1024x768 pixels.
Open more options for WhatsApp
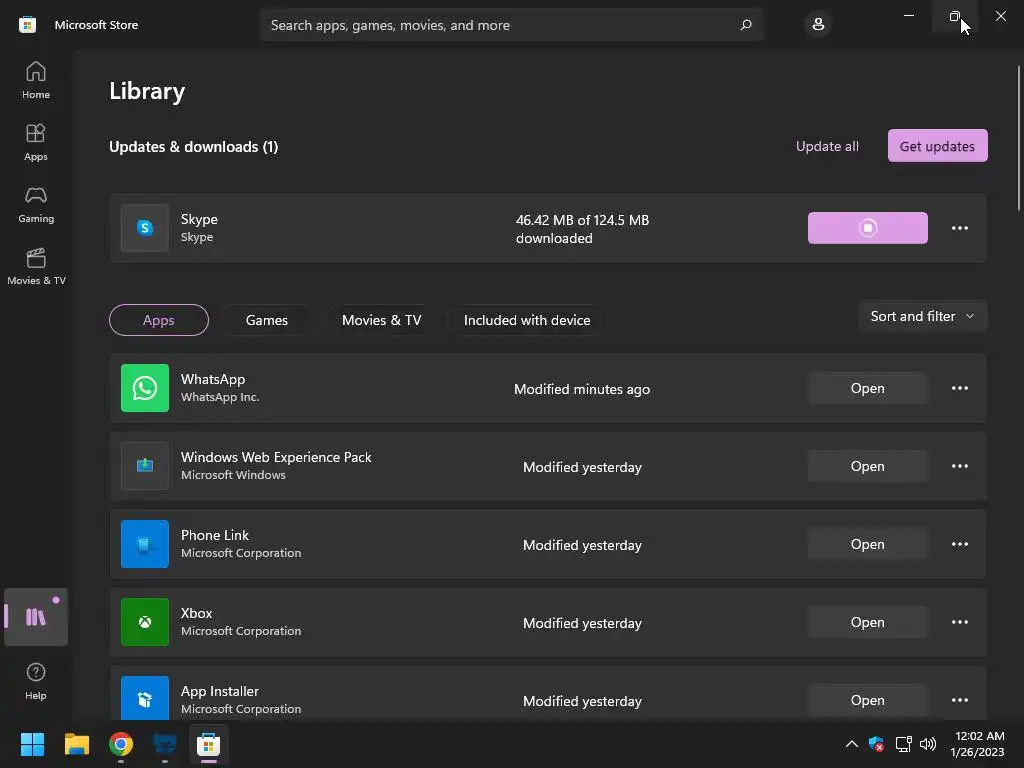tap(959, 388)
